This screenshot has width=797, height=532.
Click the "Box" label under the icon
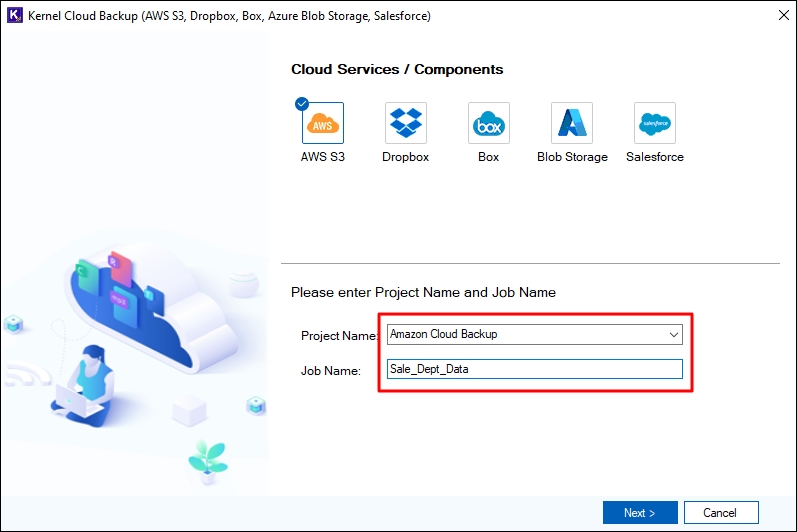488,157
